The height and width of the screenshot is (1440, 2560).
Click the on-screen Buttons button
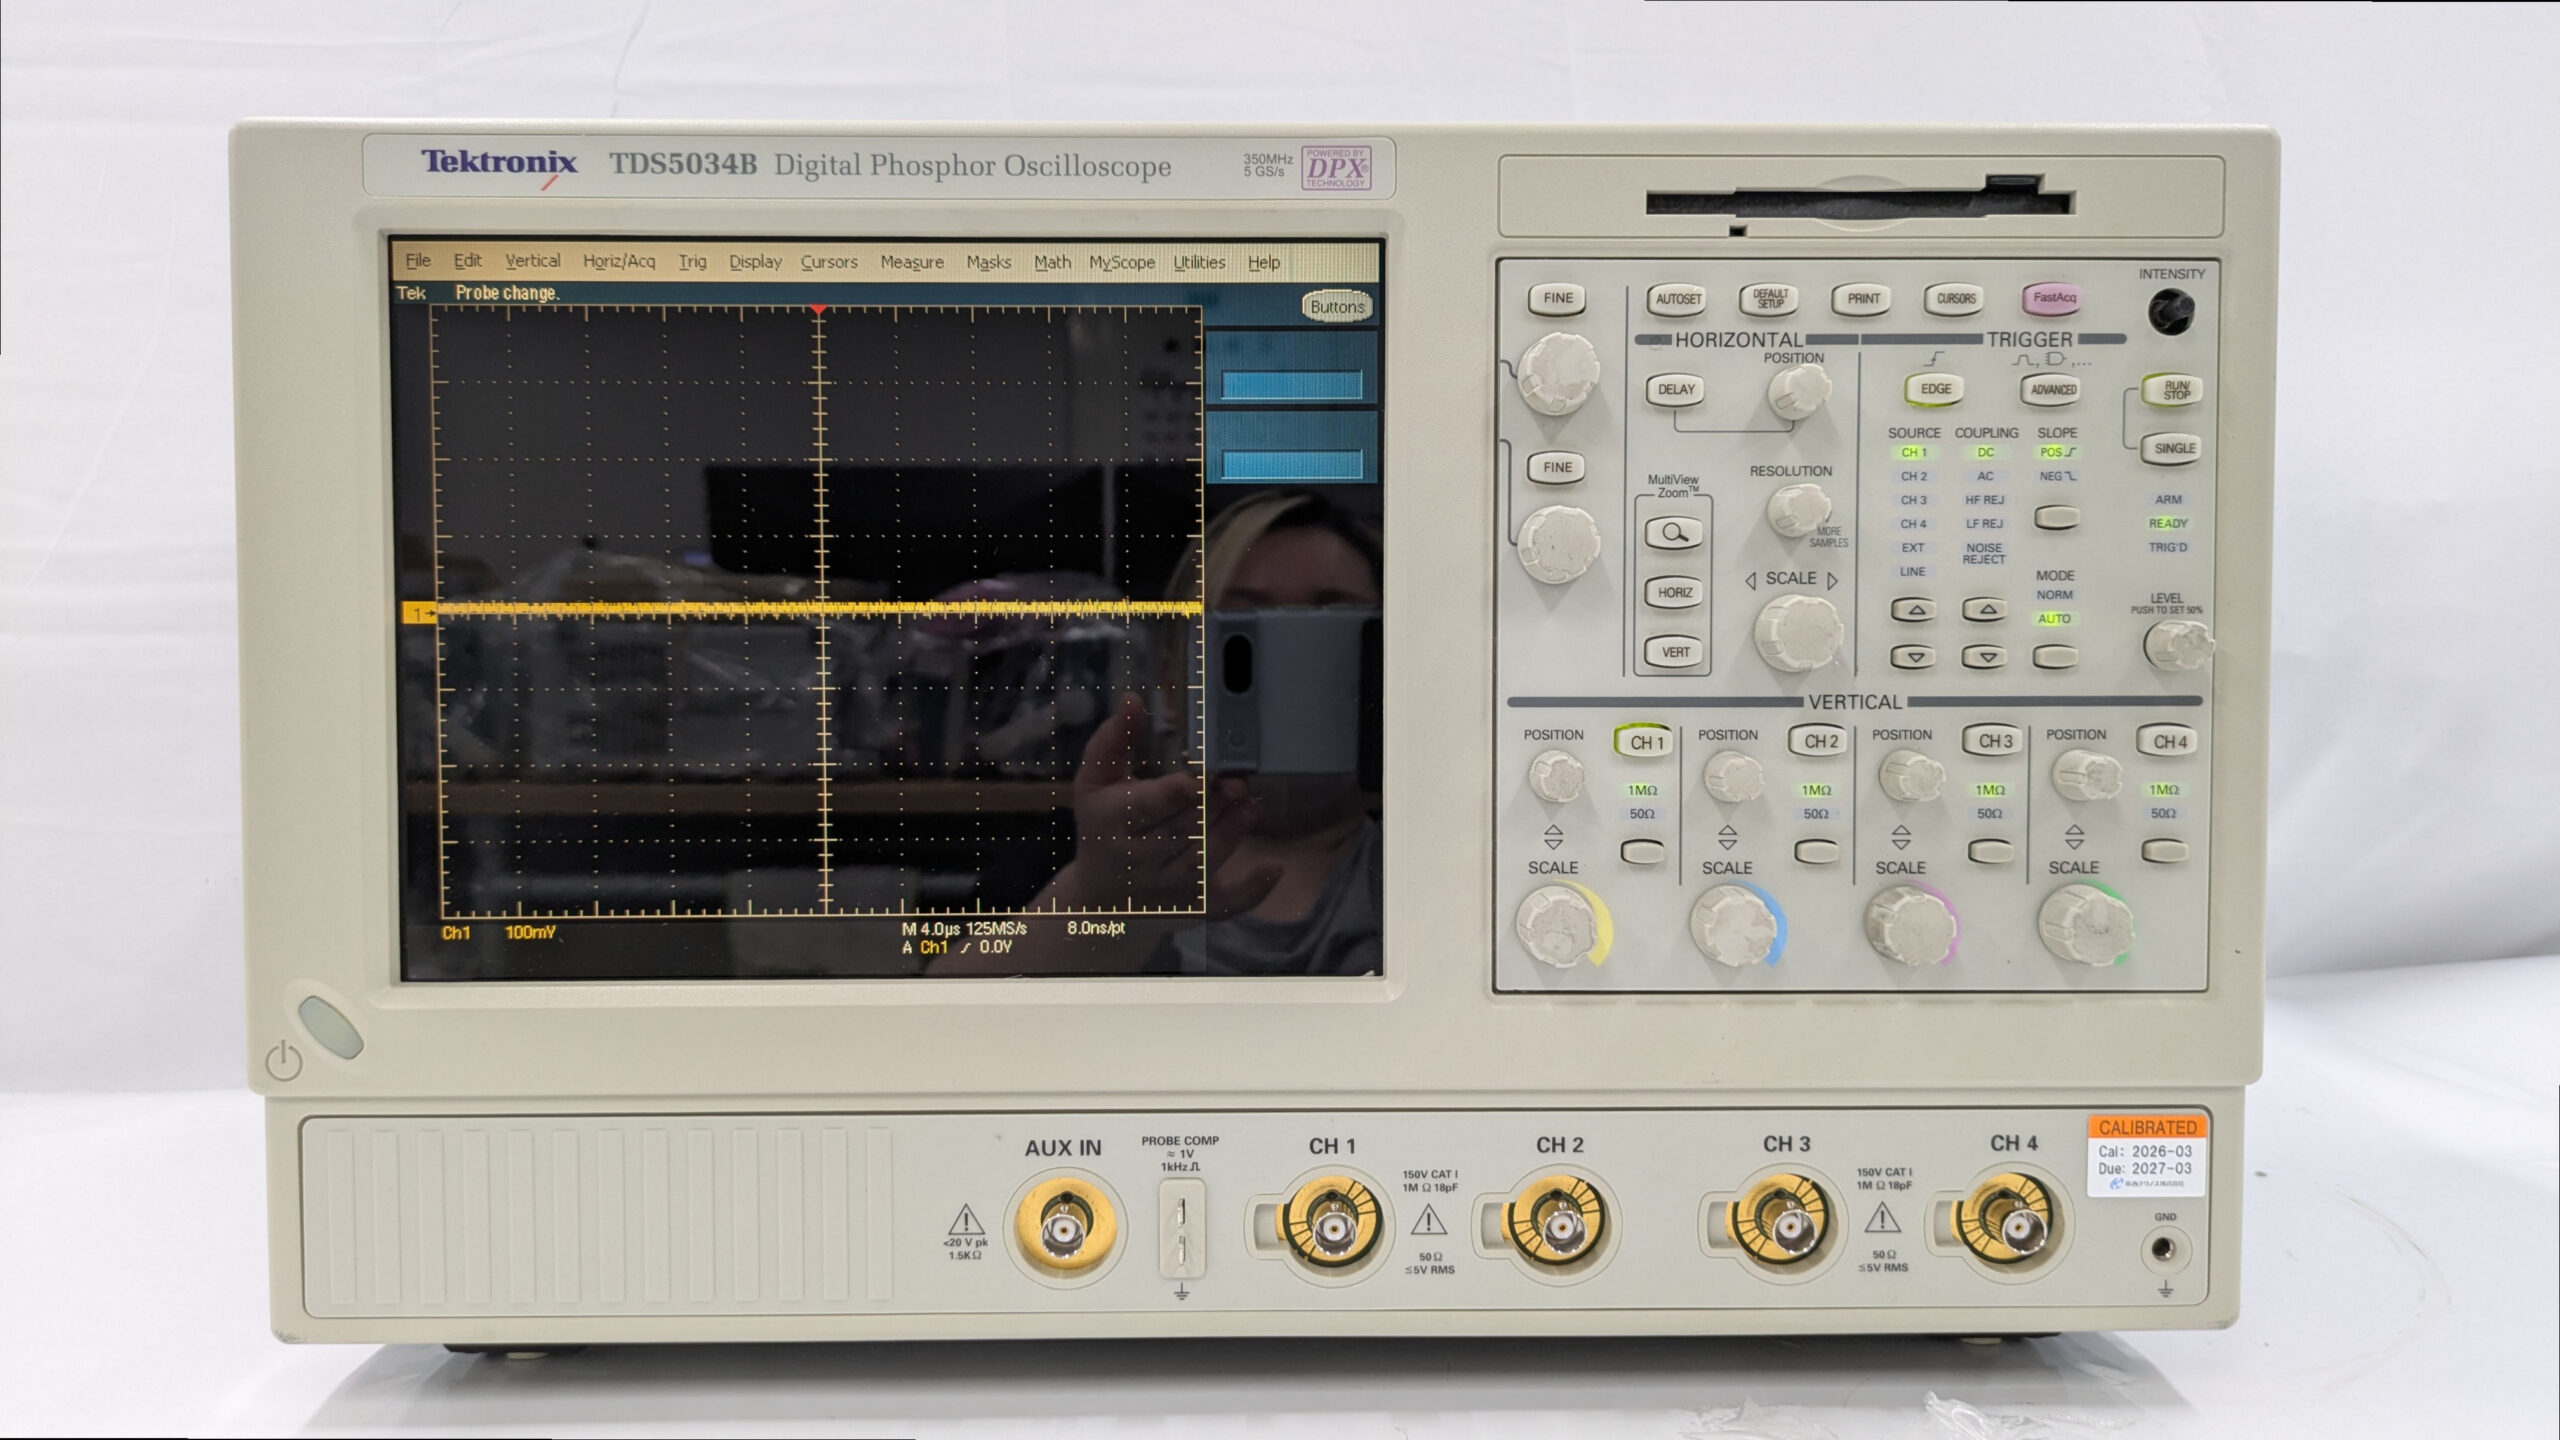[1337, 307]
